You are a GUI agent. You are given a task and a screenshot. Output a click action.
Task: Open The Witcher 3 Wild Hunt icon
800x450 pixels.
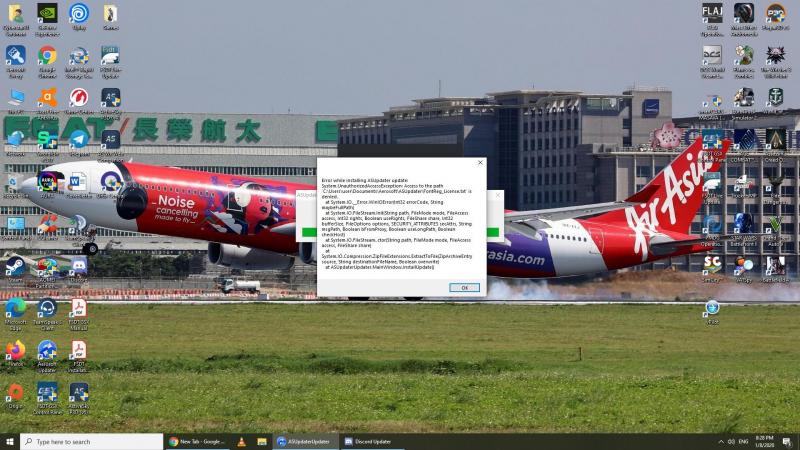(776, 62)
